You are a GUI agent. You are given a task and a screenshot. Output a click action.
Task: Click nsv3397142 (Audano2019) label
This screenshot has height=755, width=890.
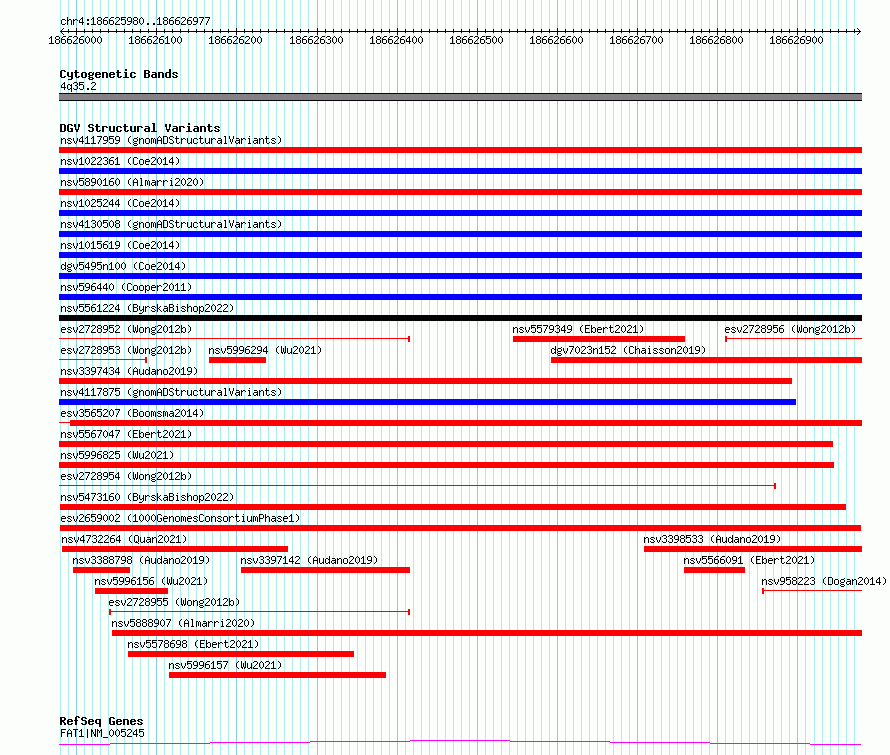point(309,560)
